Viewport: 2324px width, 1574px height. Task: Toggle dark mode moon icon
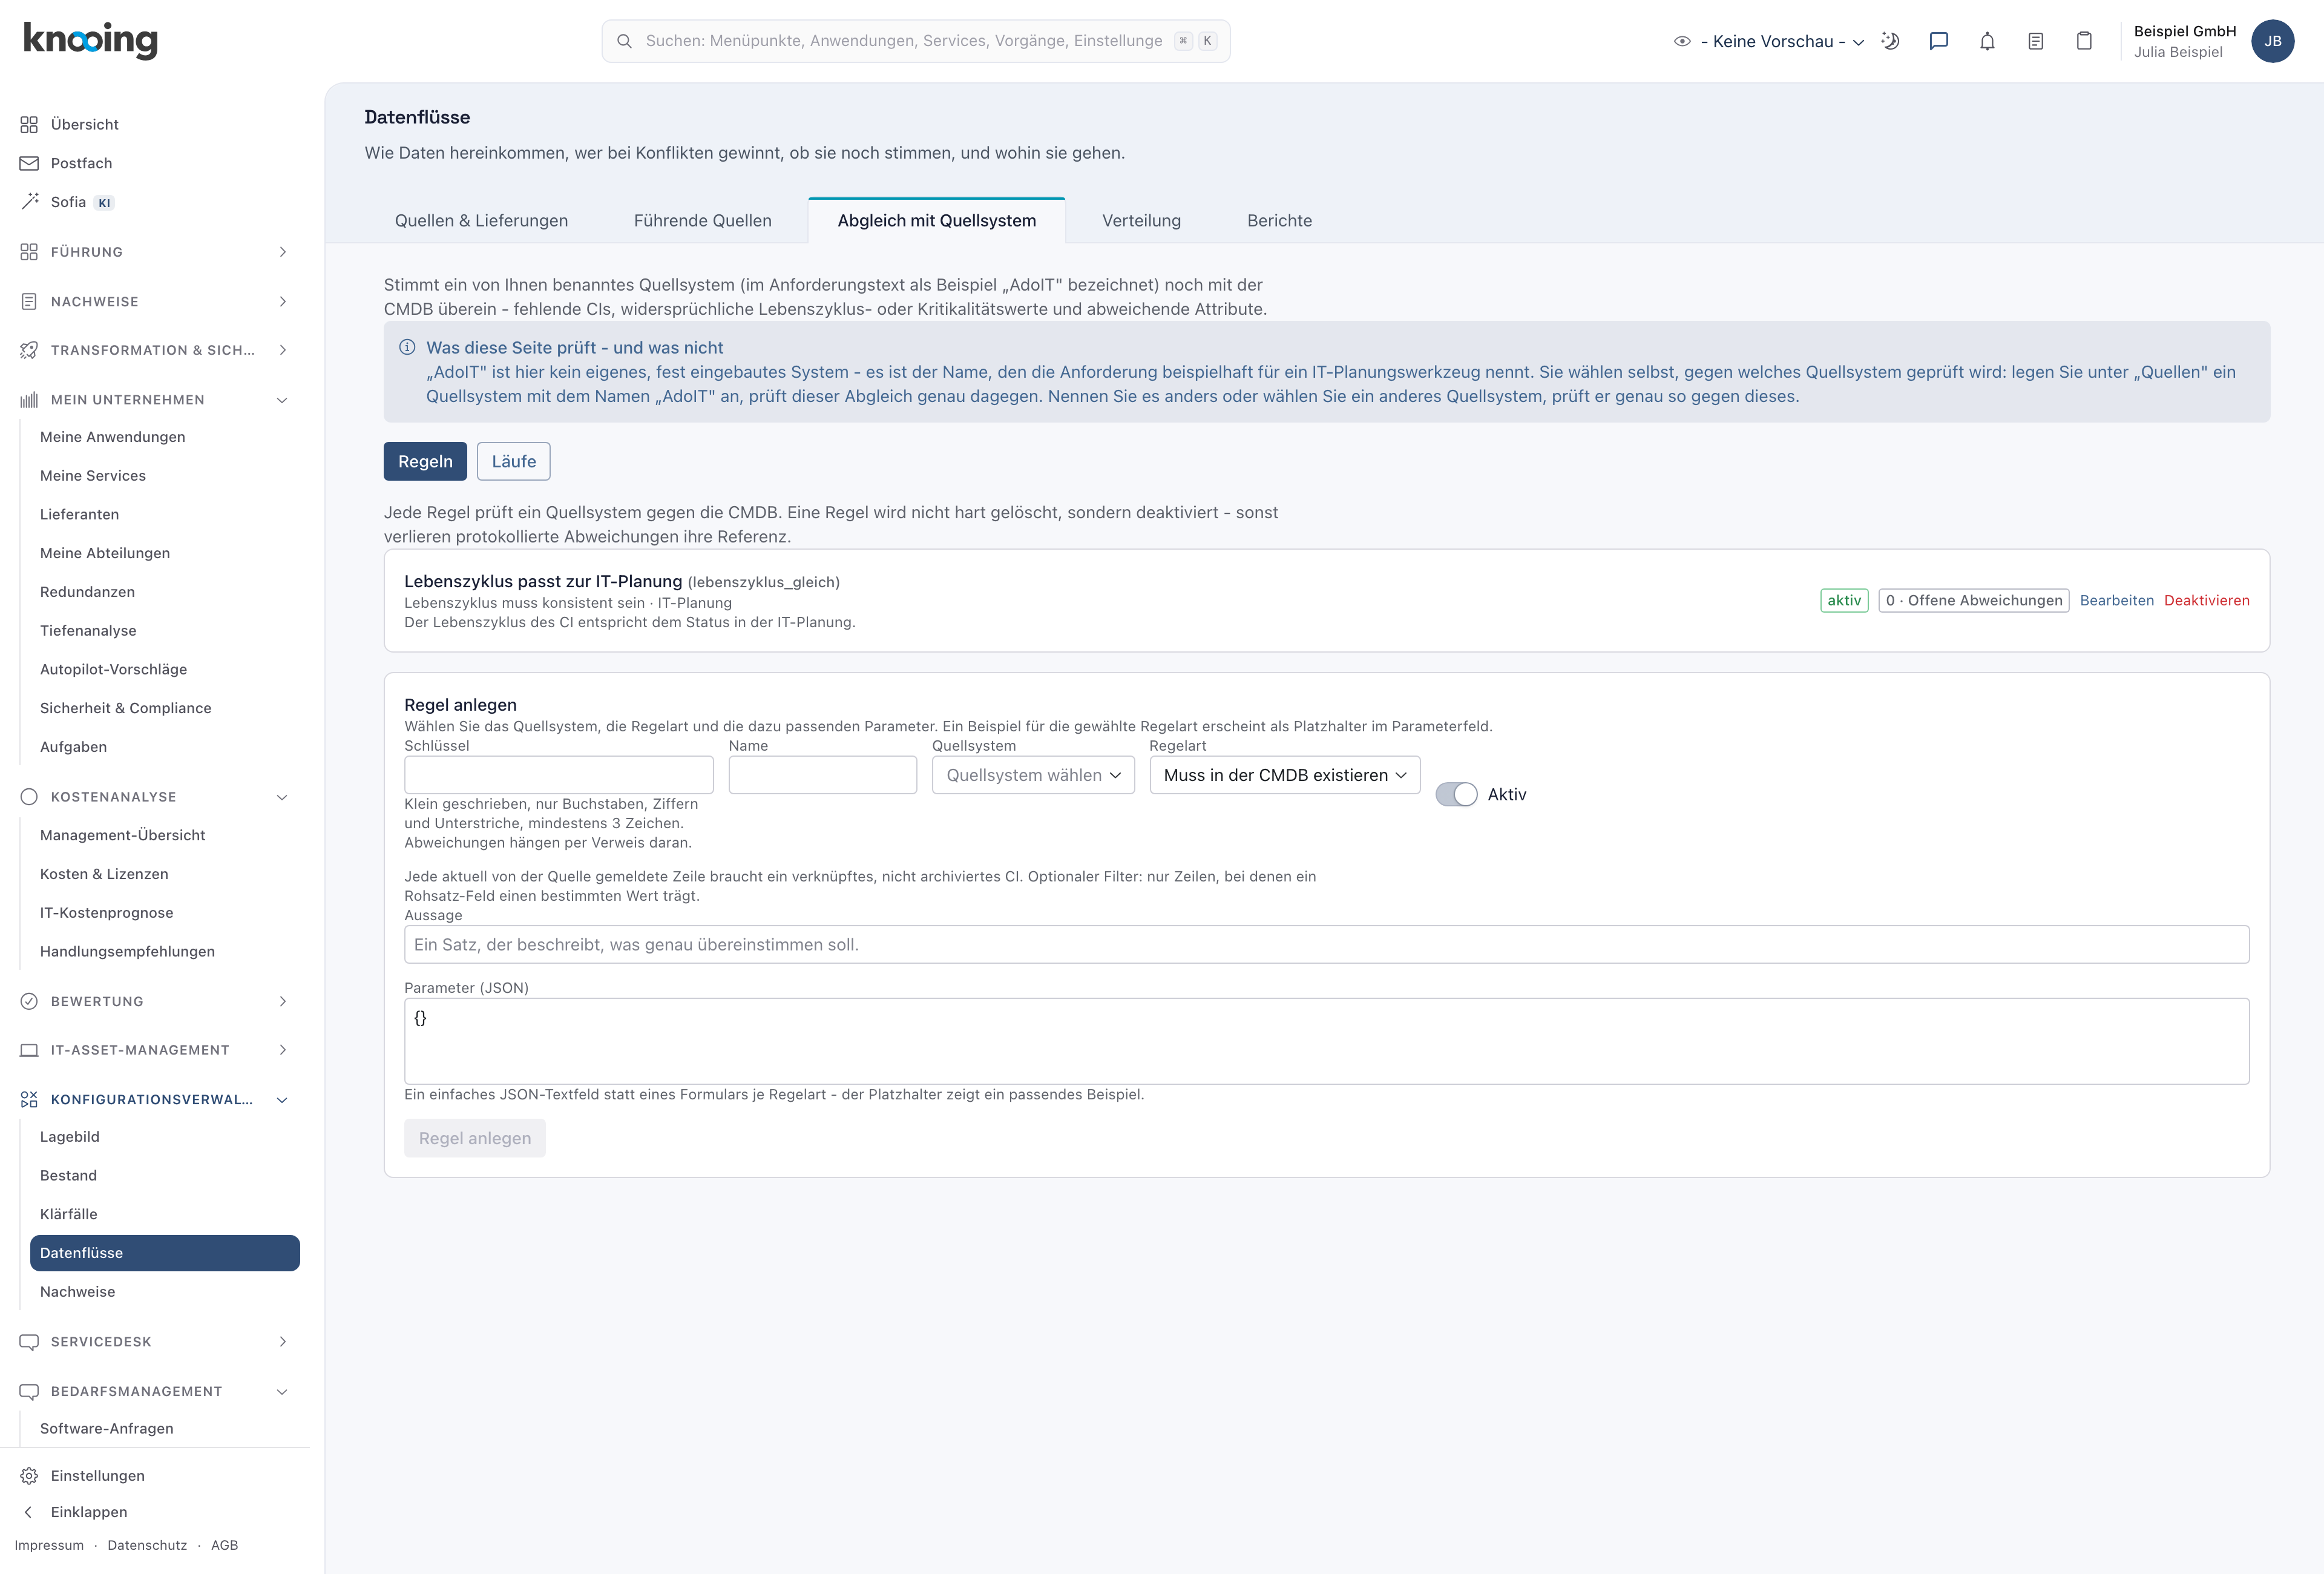(x=1890, y=41)
